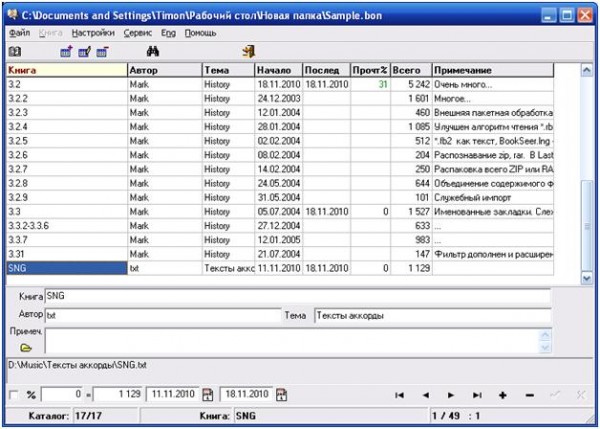Sort by the Прочт% column header
Screen dimensions: 600x429
tap(370, 70)
